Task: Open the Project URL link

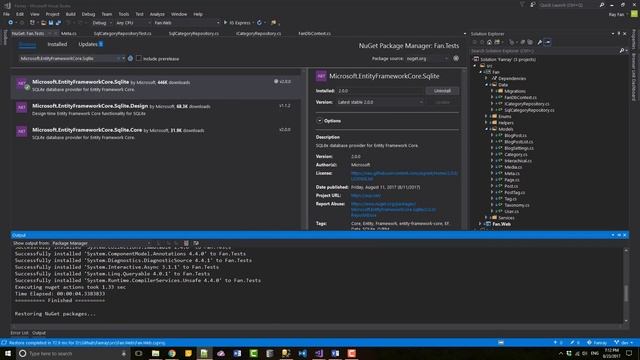Action: [366, 196]
